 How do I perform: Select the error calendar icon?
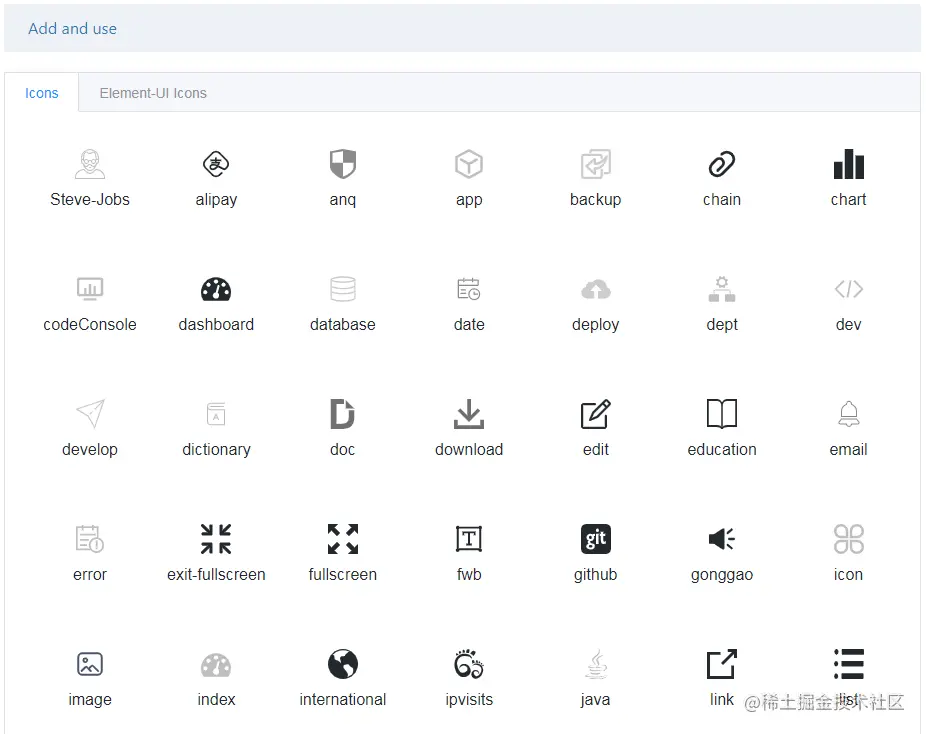[90, 539]
